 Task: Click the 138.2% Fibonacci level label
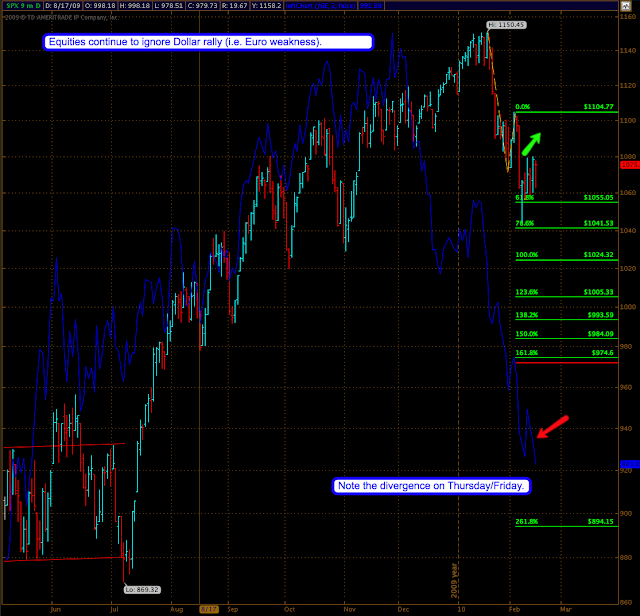coord(527,315)
